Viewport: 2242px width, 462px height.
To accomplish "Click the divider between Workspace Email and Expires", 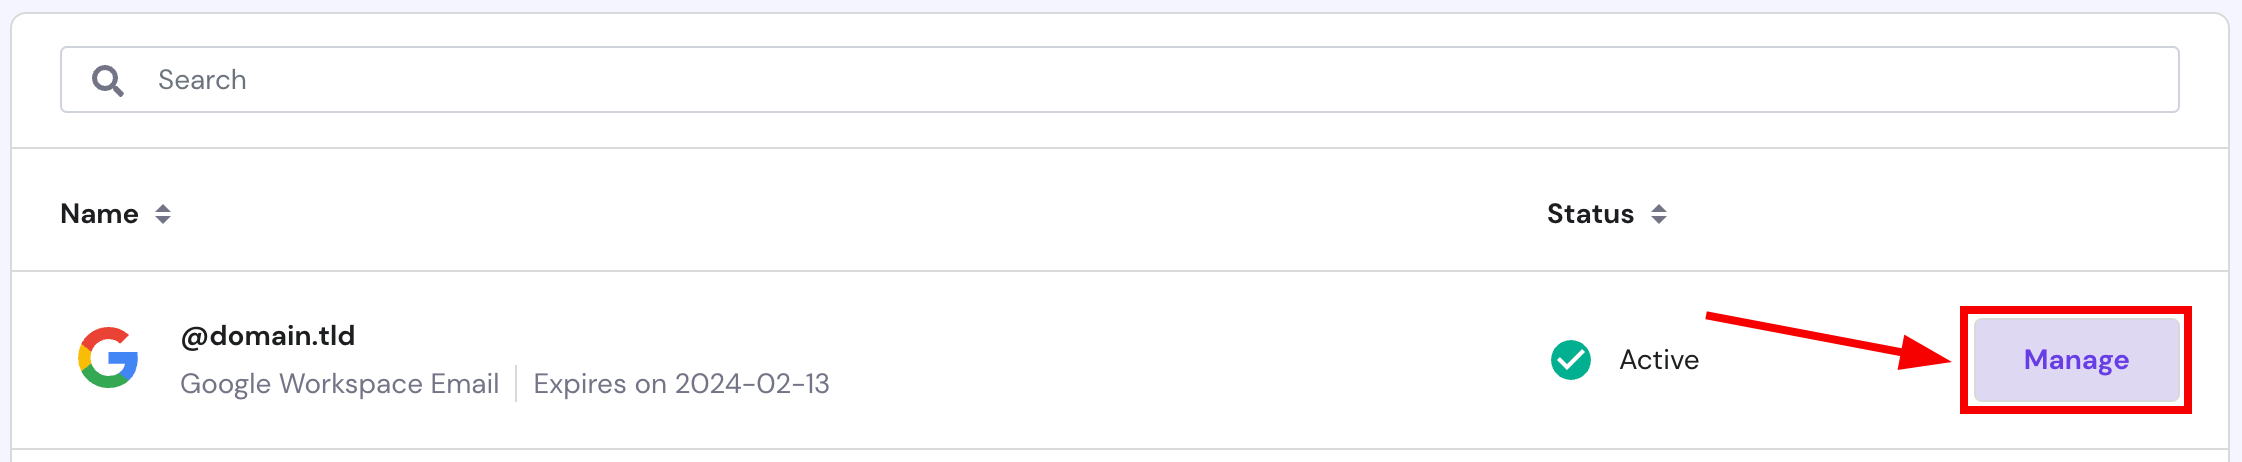I will [516, 384].
